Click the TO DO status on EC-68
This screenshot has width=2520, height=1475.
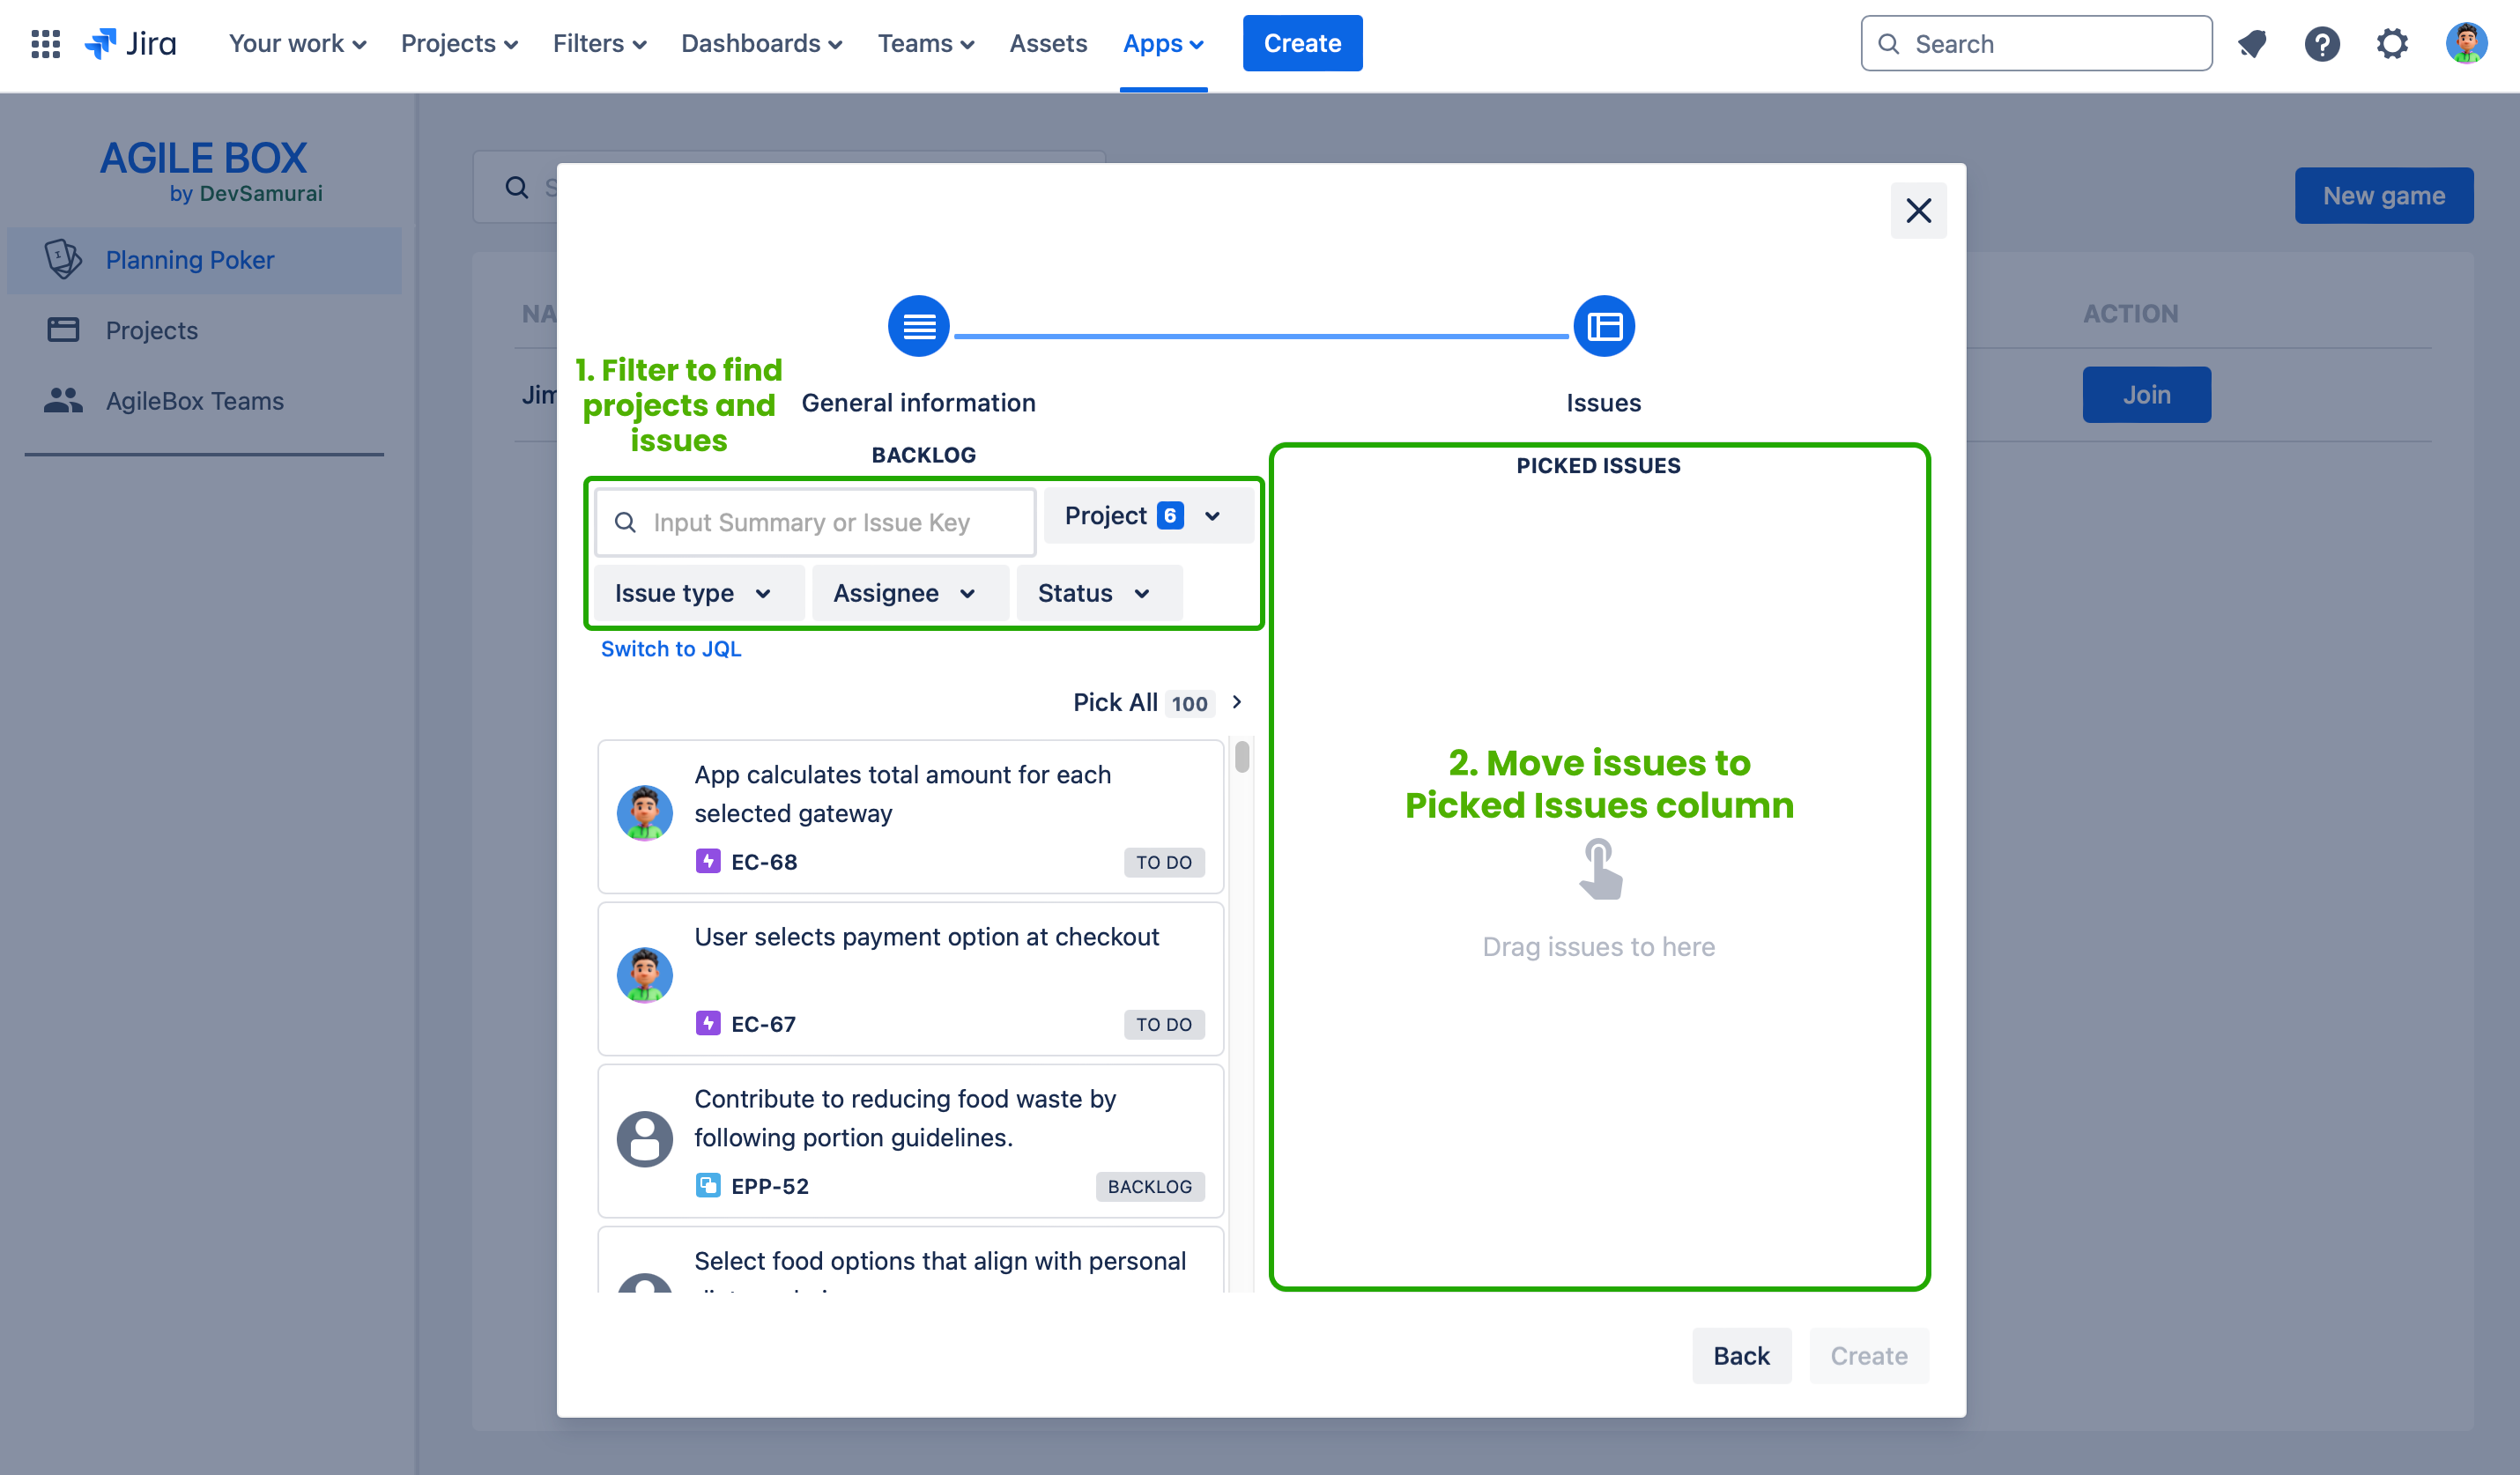coord(1163,862)
